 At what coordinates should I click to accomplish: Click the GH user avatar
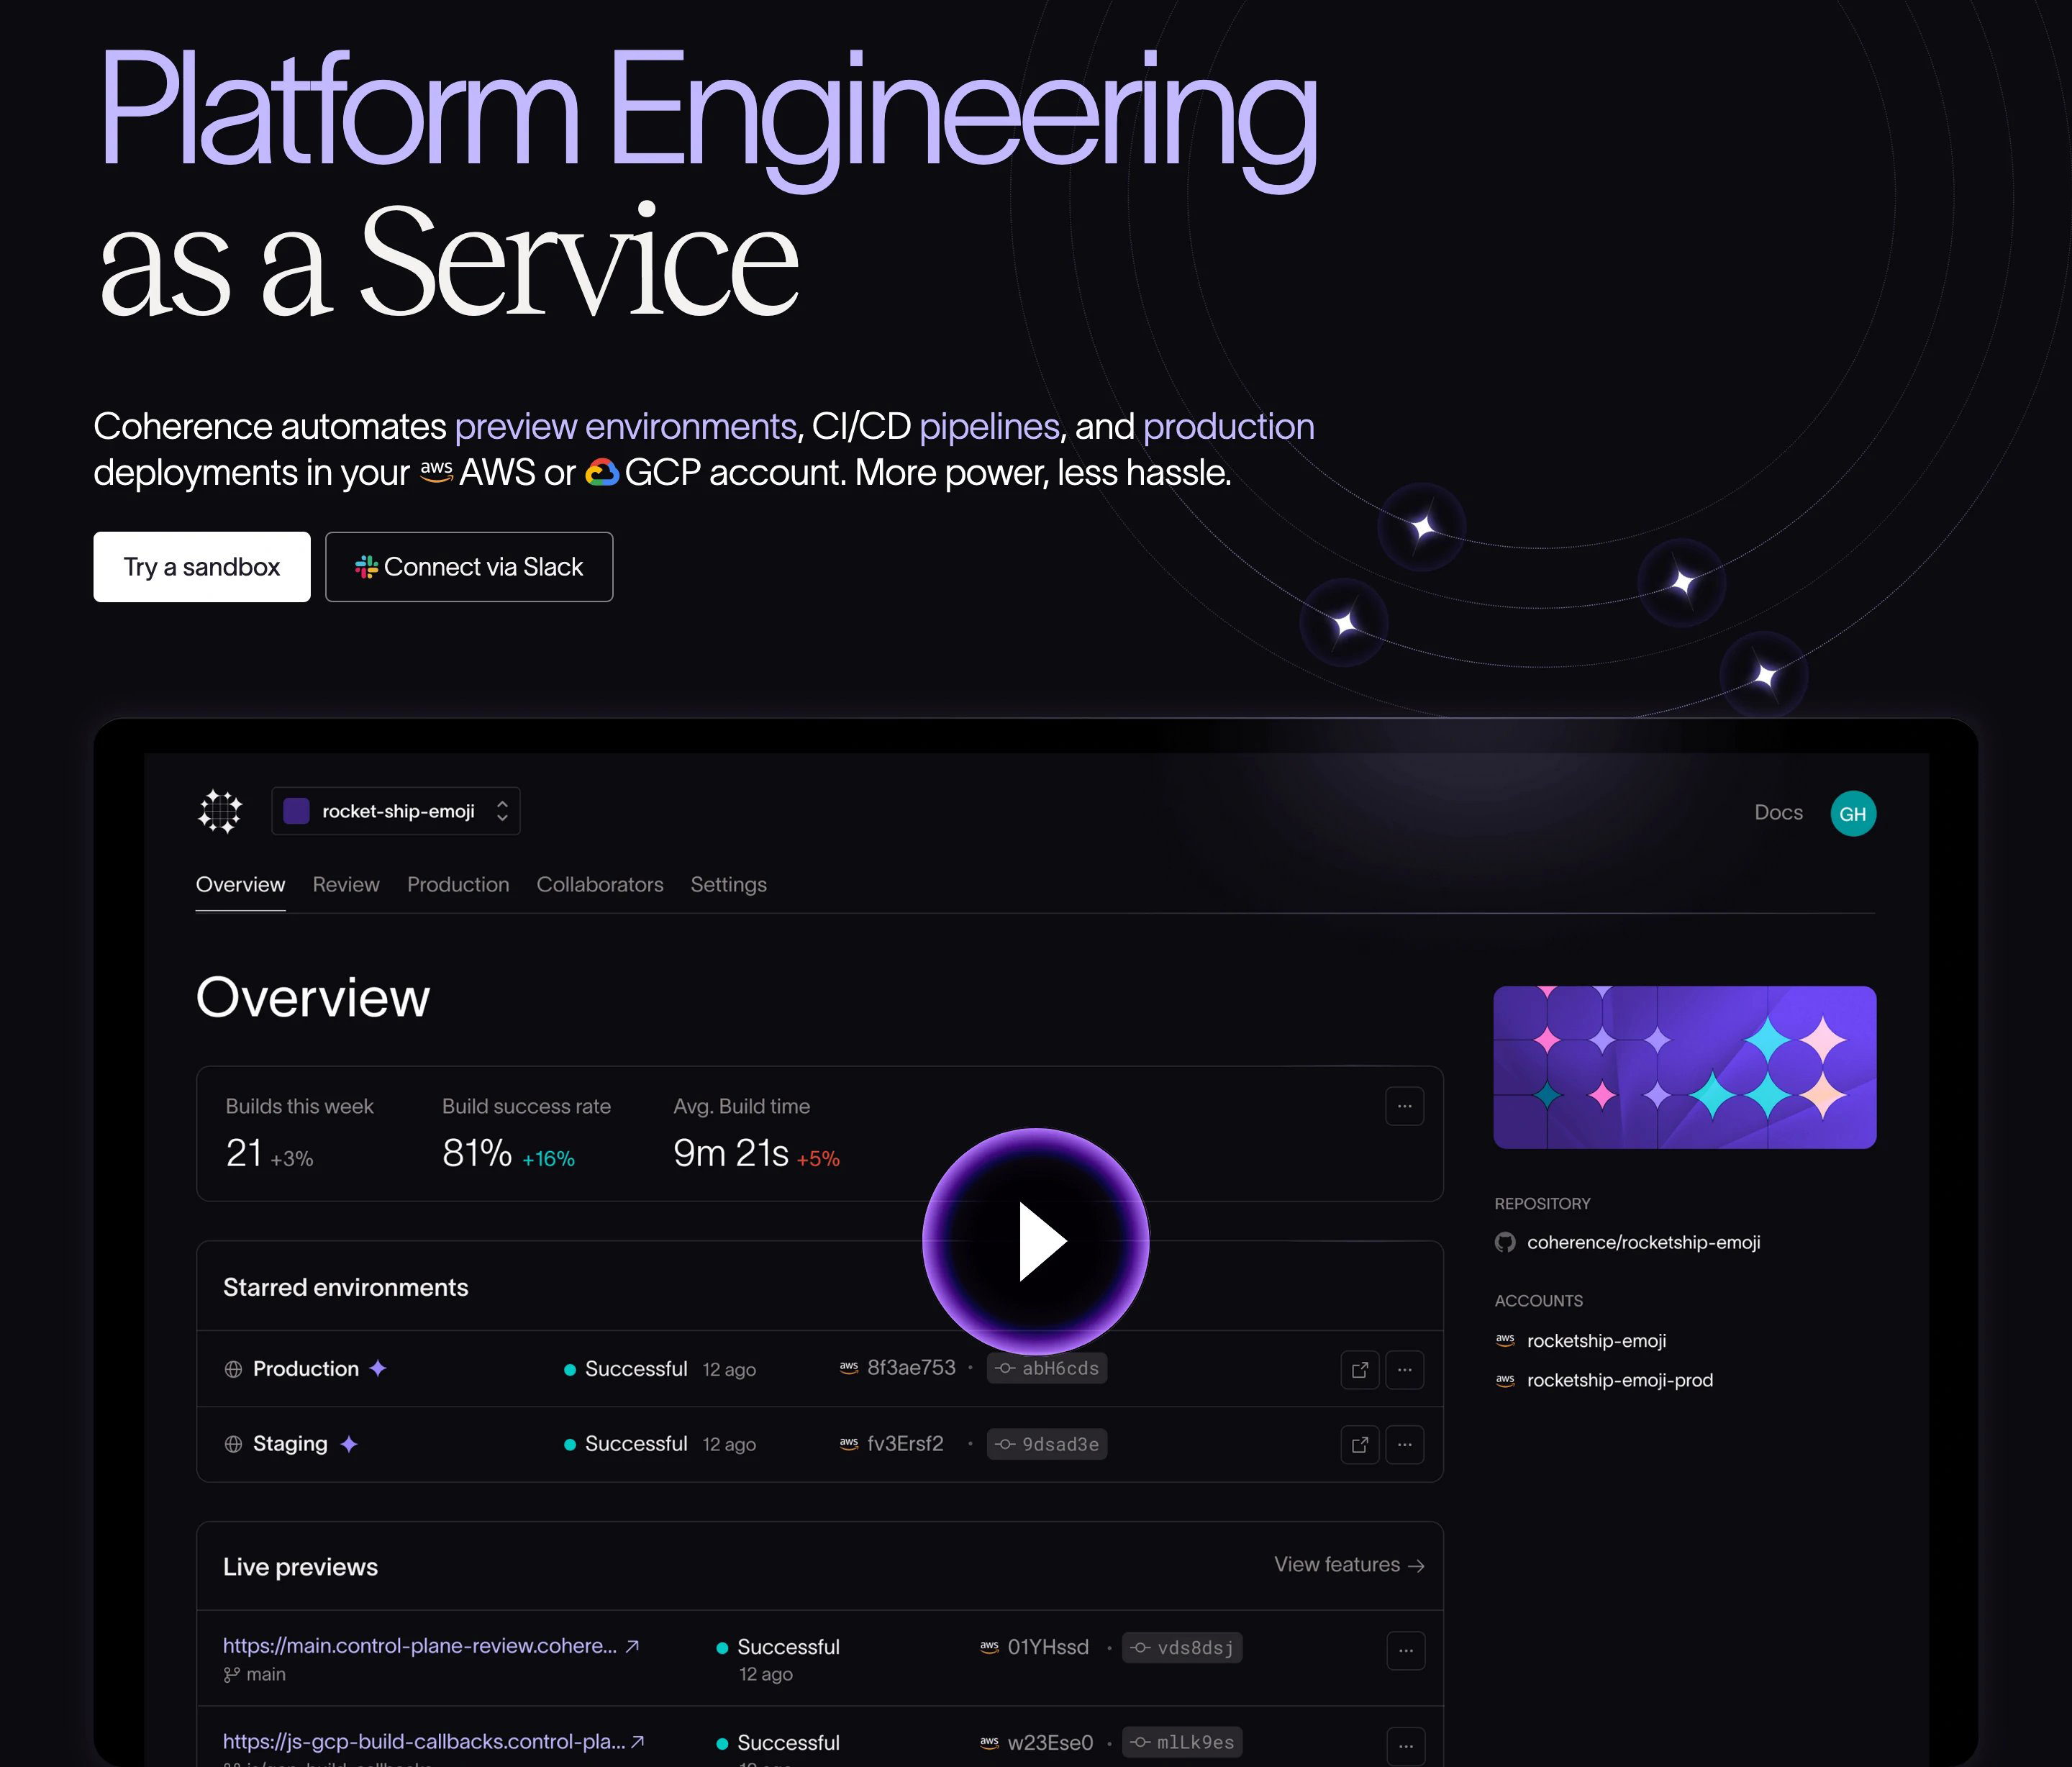pos(1853,813)
